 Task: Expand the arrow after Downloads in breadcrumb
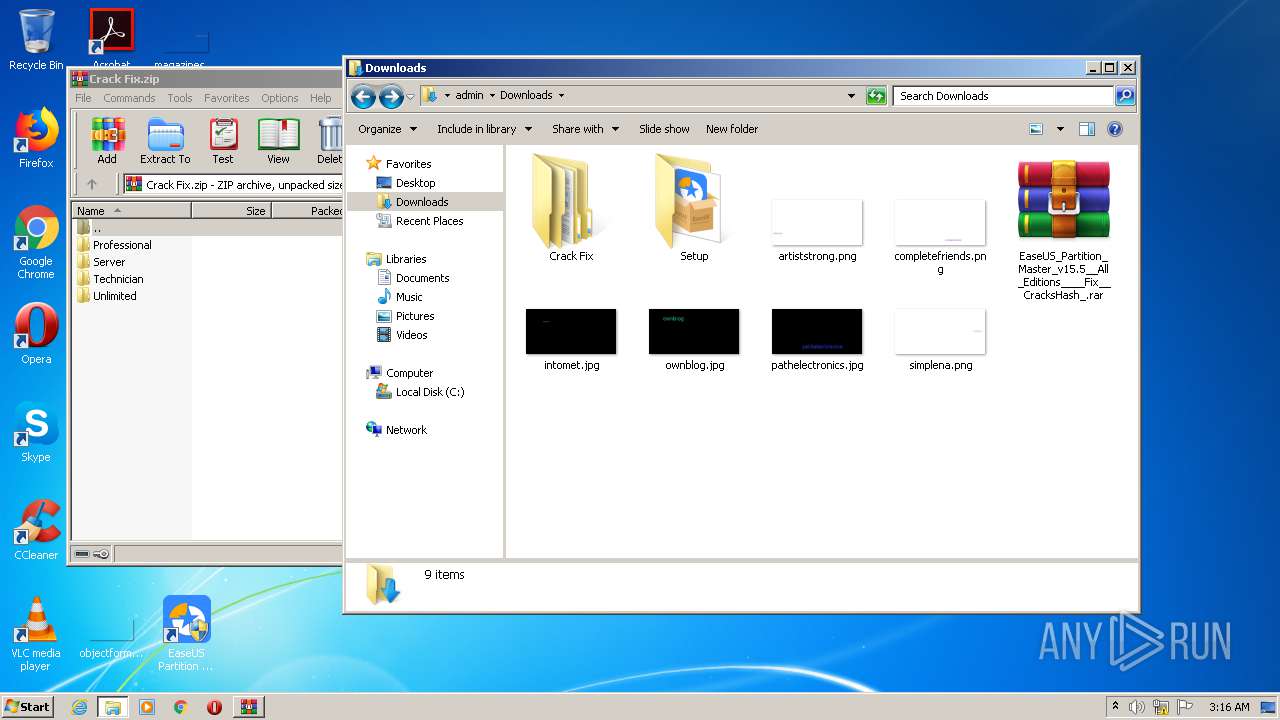561,96
